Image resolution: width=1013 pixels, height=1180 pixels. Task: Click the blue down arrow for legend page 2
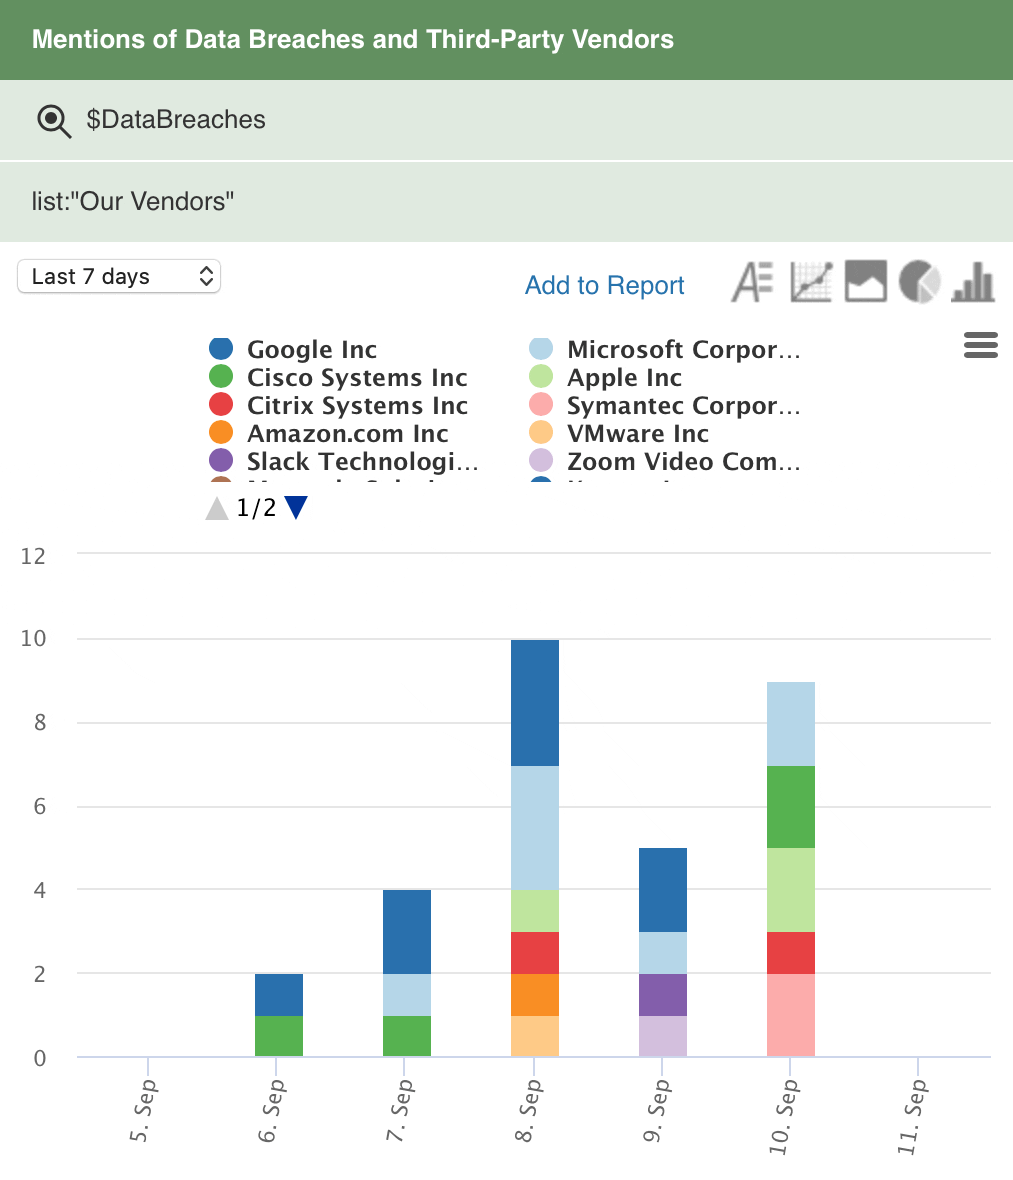click(x=295, y=508)
